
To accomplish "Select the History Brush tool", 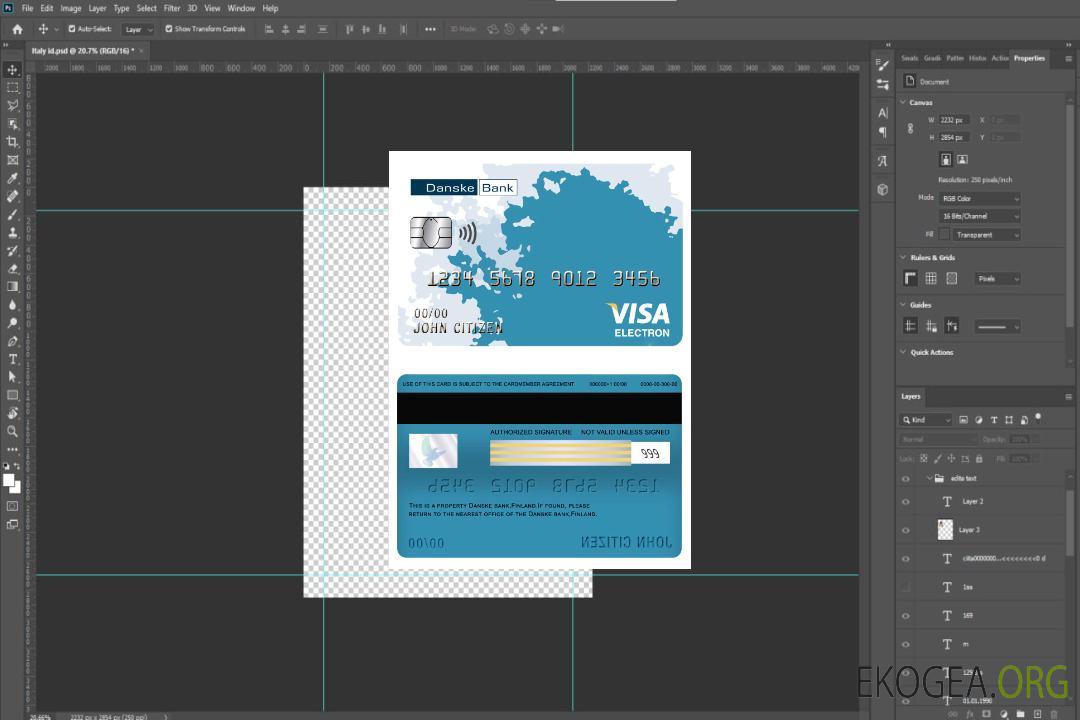I will pos(12,251).
